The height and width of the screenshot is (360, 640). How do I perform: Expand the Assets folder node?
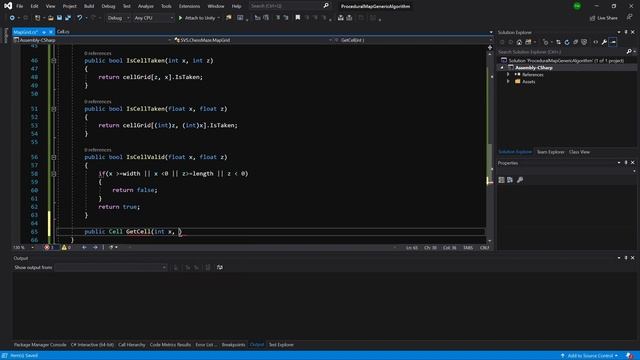[508, 82]
